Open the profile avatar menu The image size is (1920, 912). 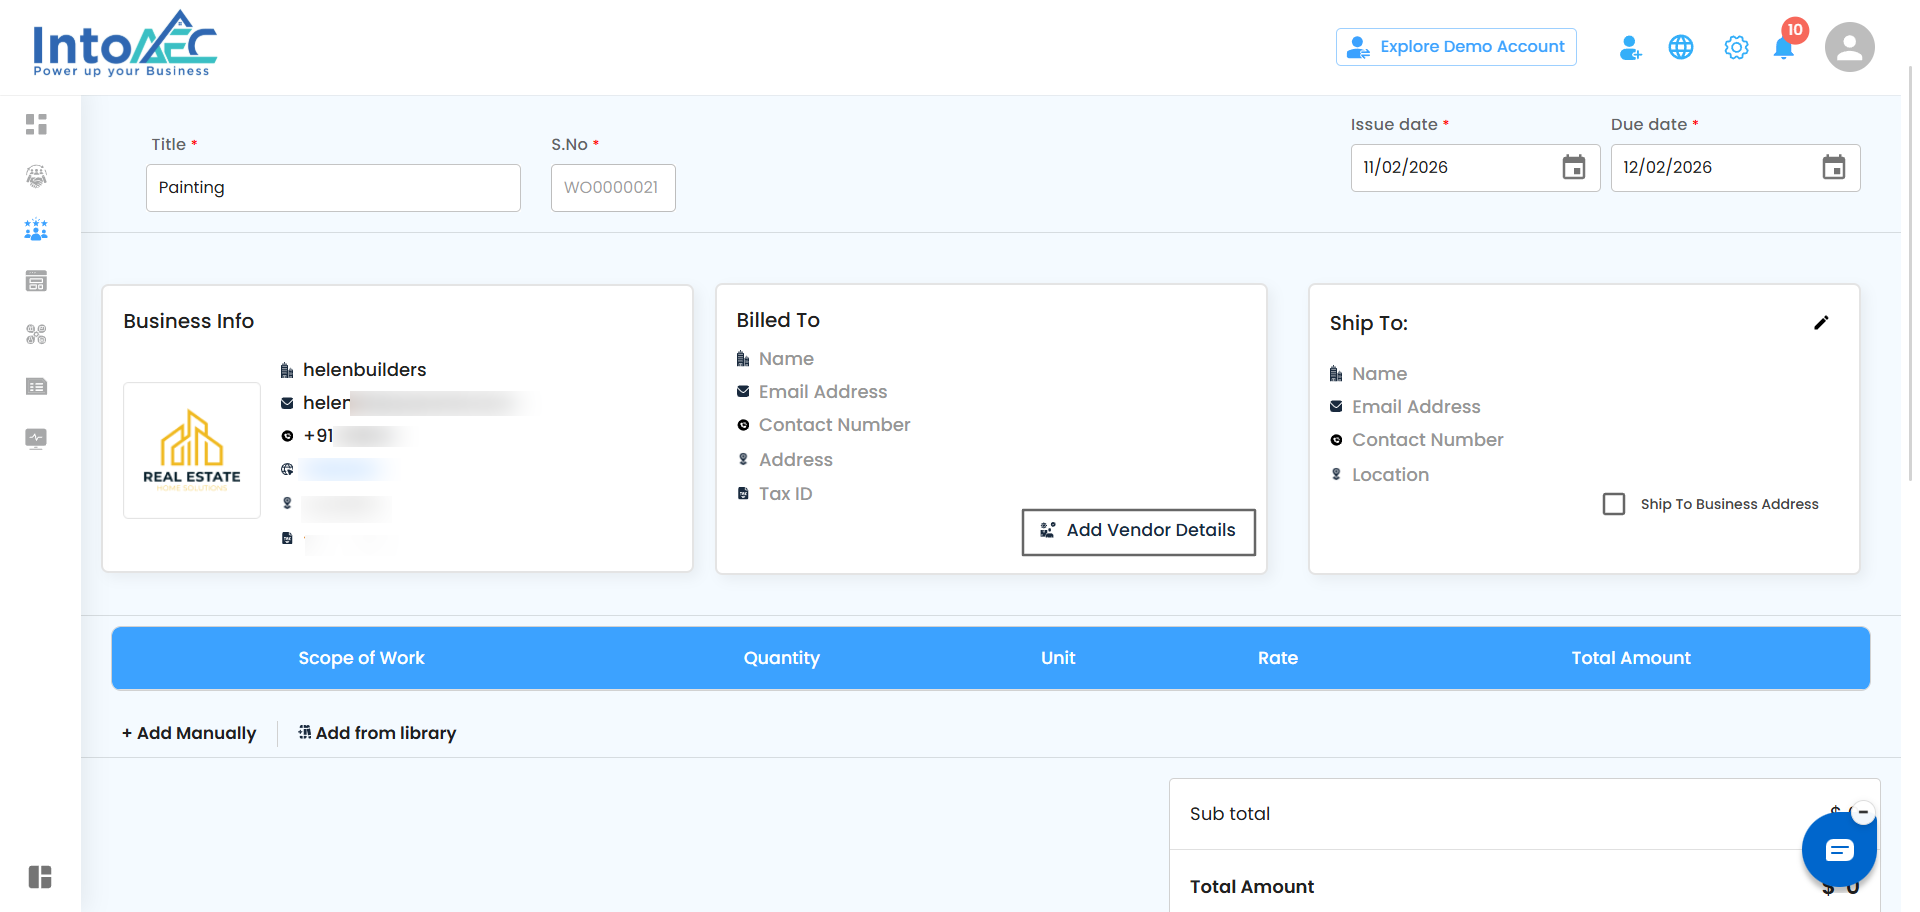tap(1850, 47)
